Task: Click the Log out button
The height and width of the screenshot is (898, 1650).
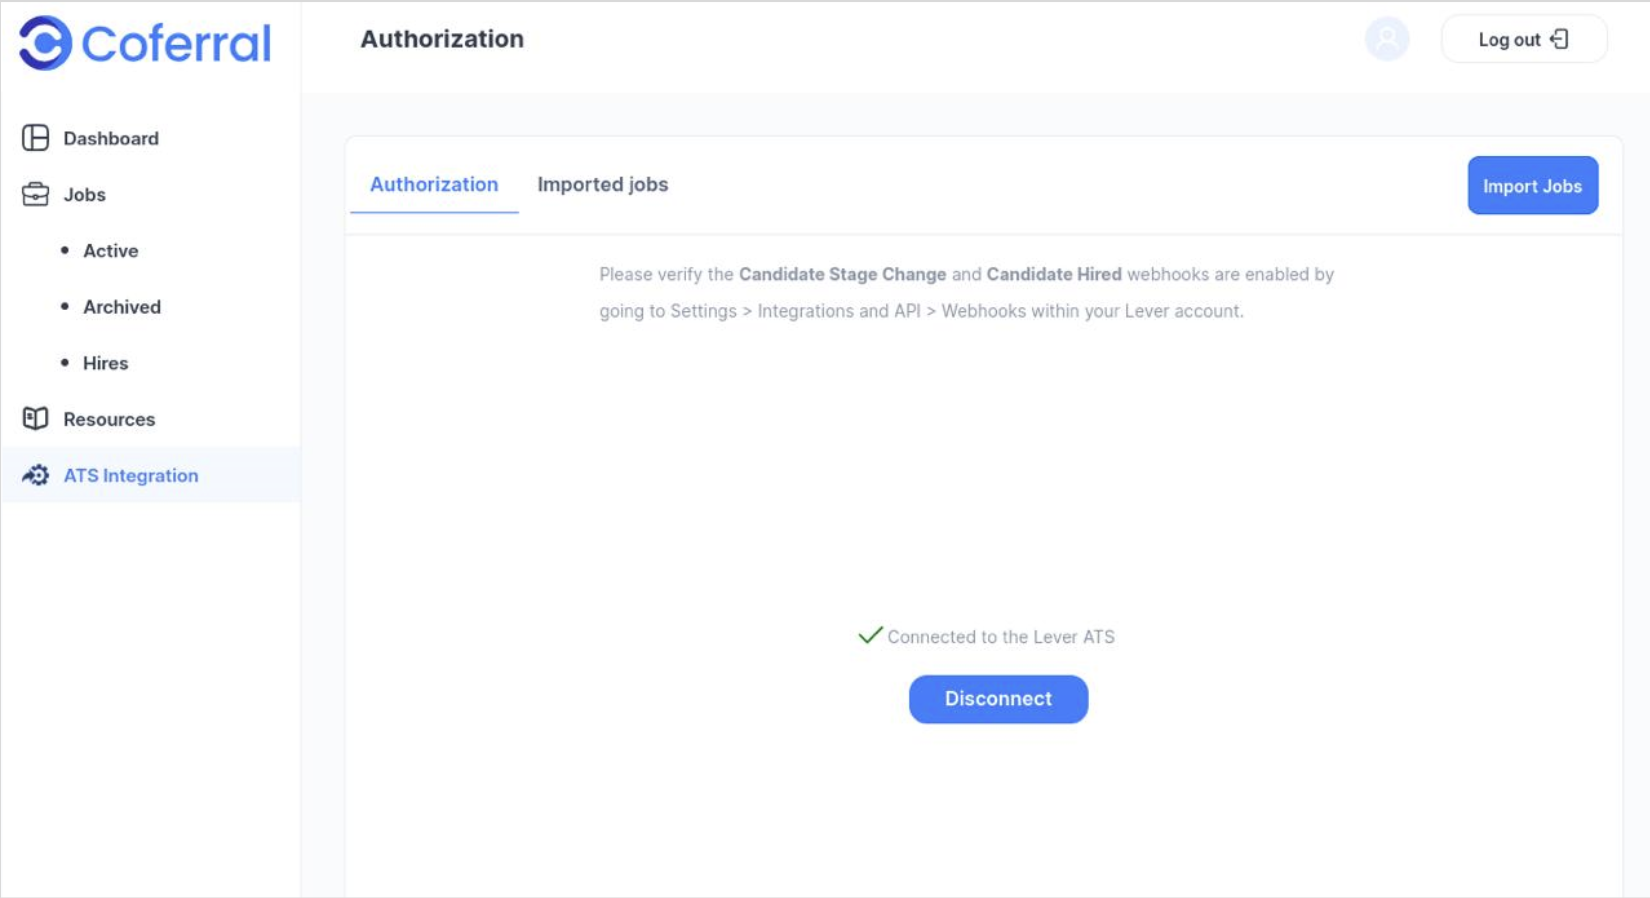Action: point(1524,39)
